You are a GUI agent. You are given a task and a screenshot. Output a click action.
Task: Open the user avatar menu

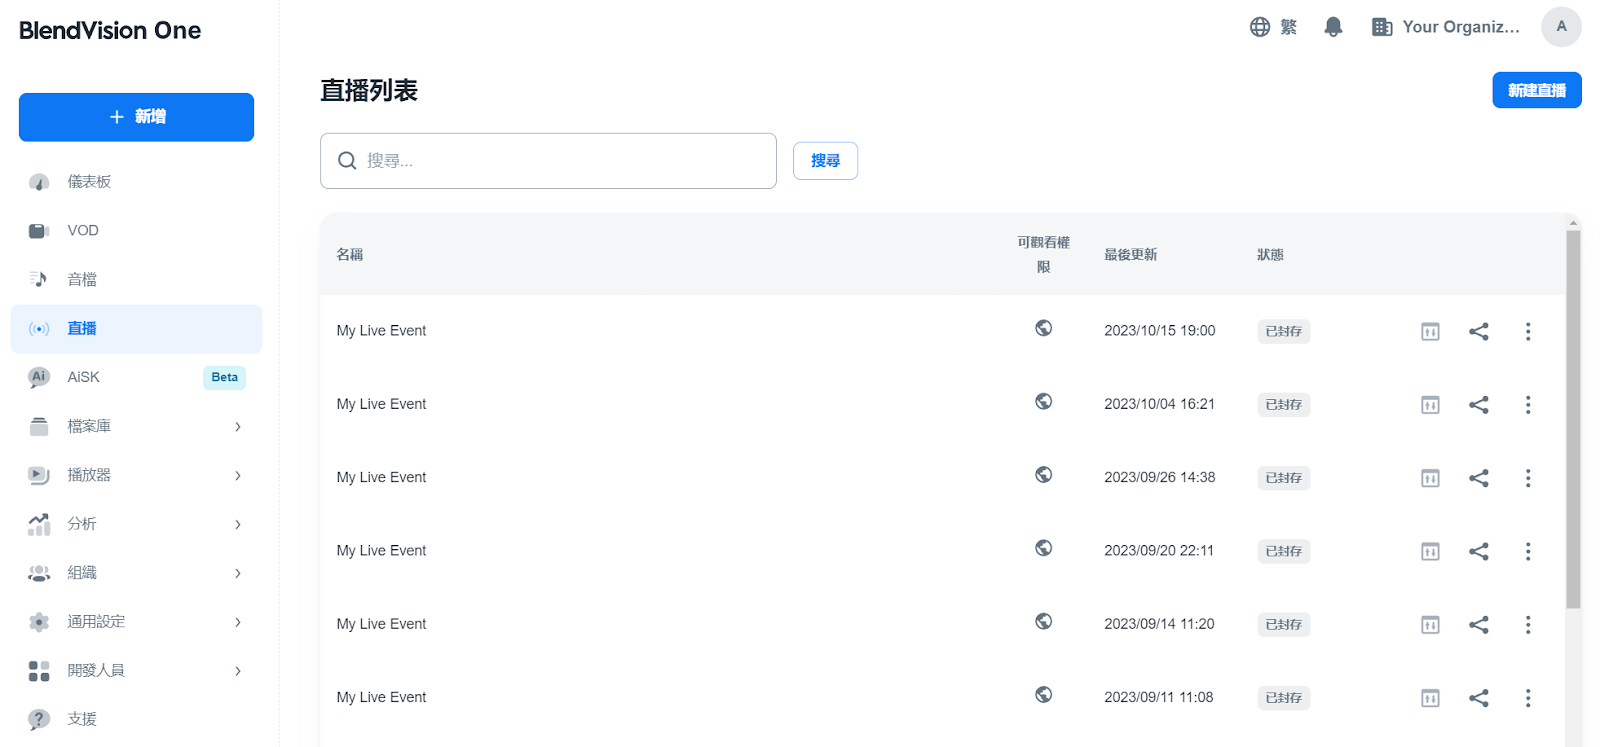click(1560, 27)
